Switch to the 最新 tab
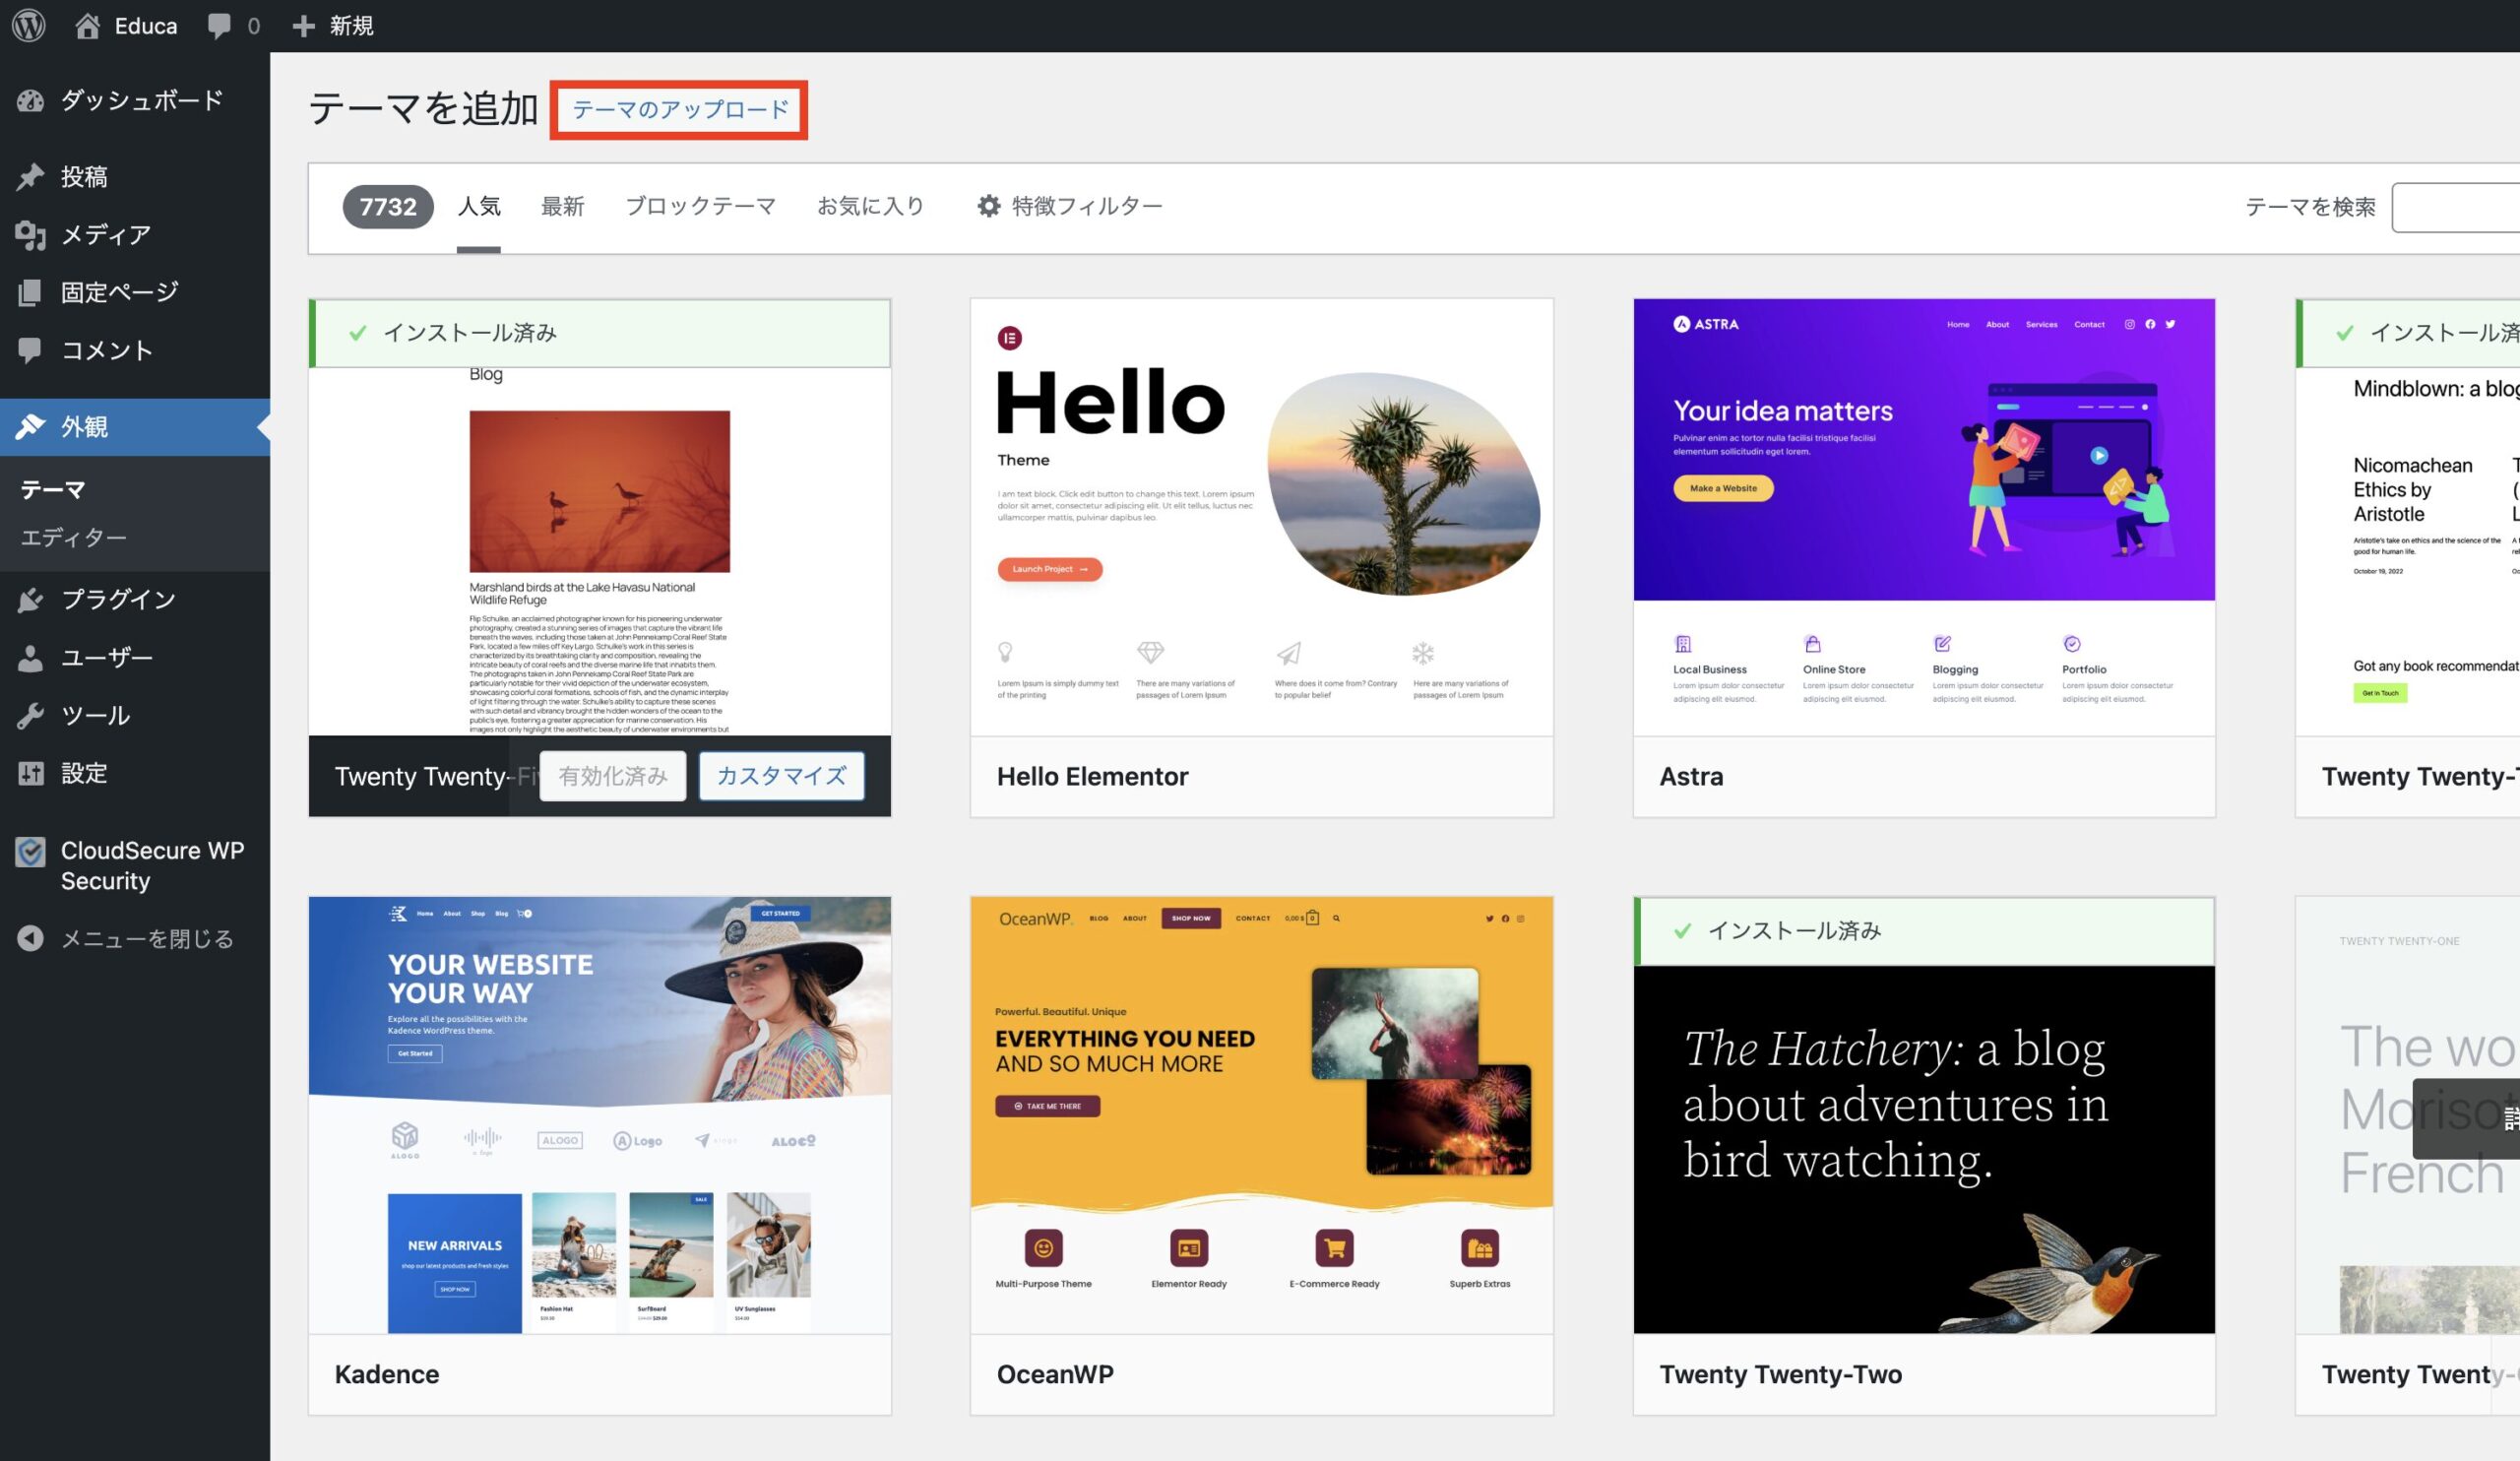 562,207
